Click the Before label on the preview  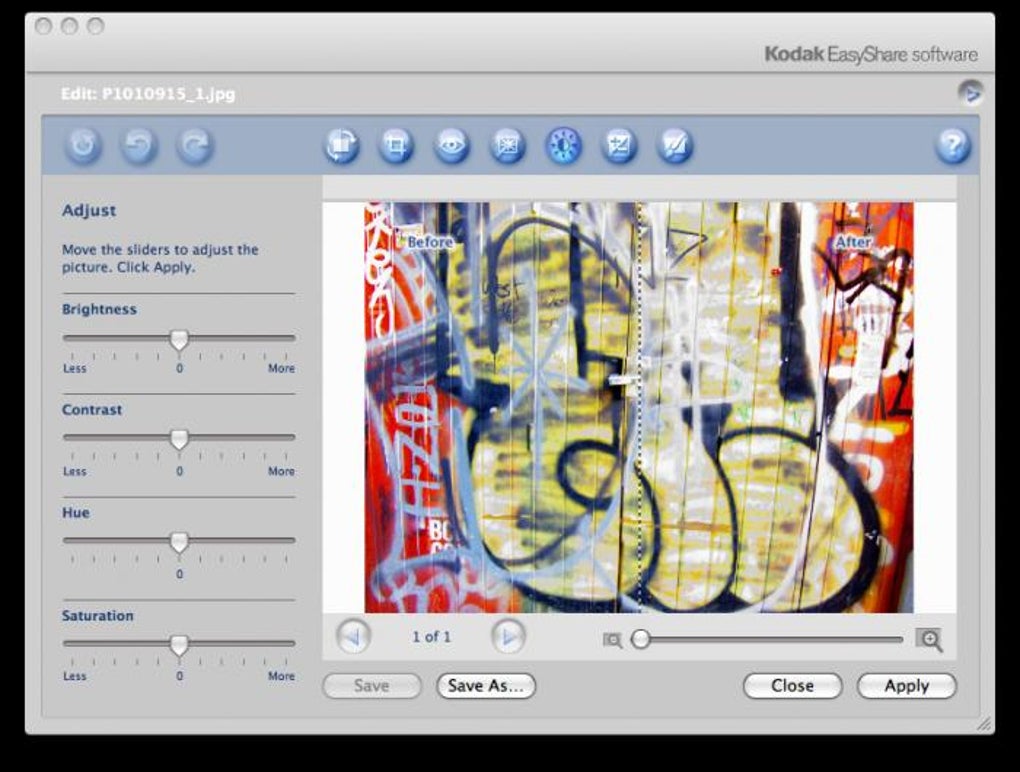430,242
